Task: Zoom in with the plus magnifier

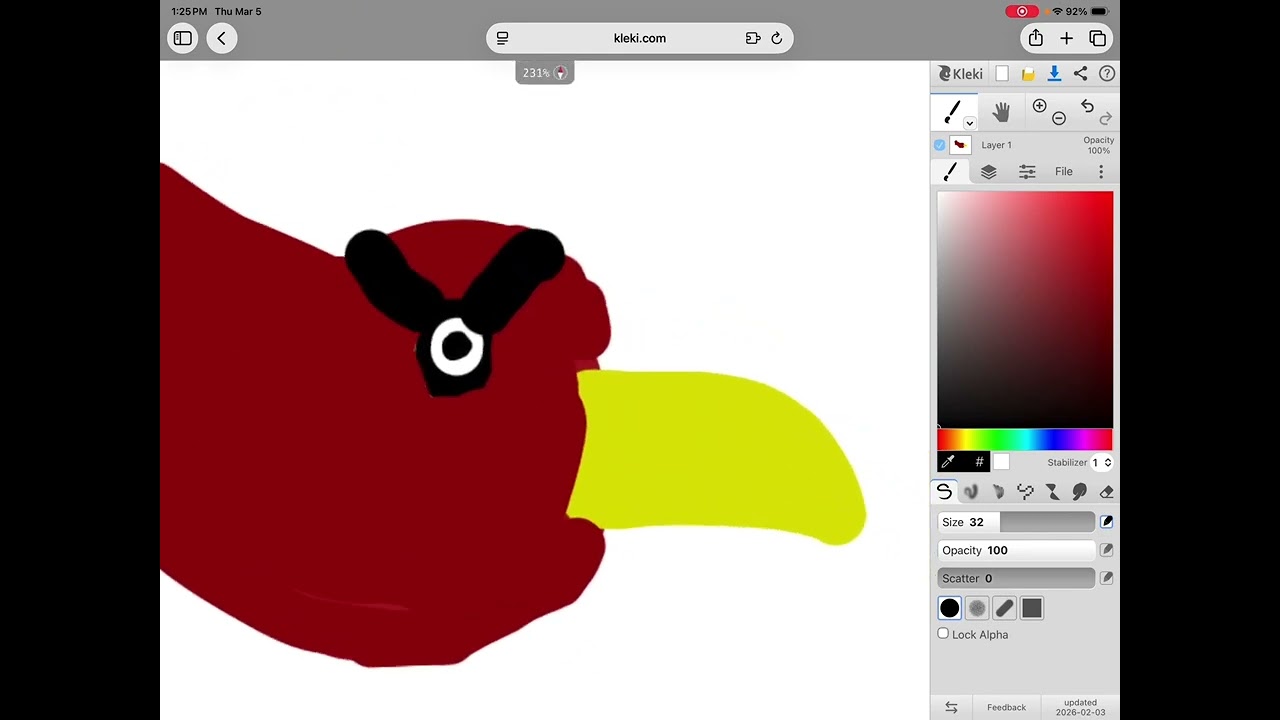Action: click(1039, 106)
